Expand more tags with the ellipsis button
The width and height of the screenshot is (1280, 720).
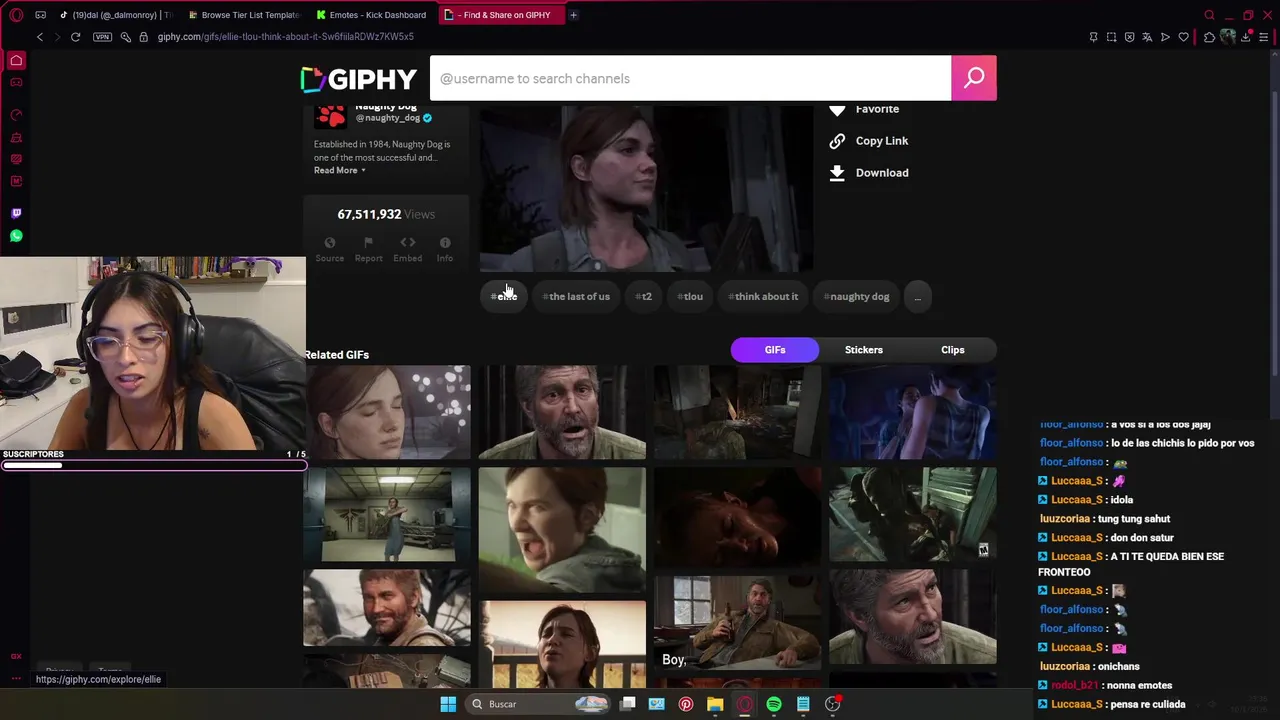tap(917, 296)
